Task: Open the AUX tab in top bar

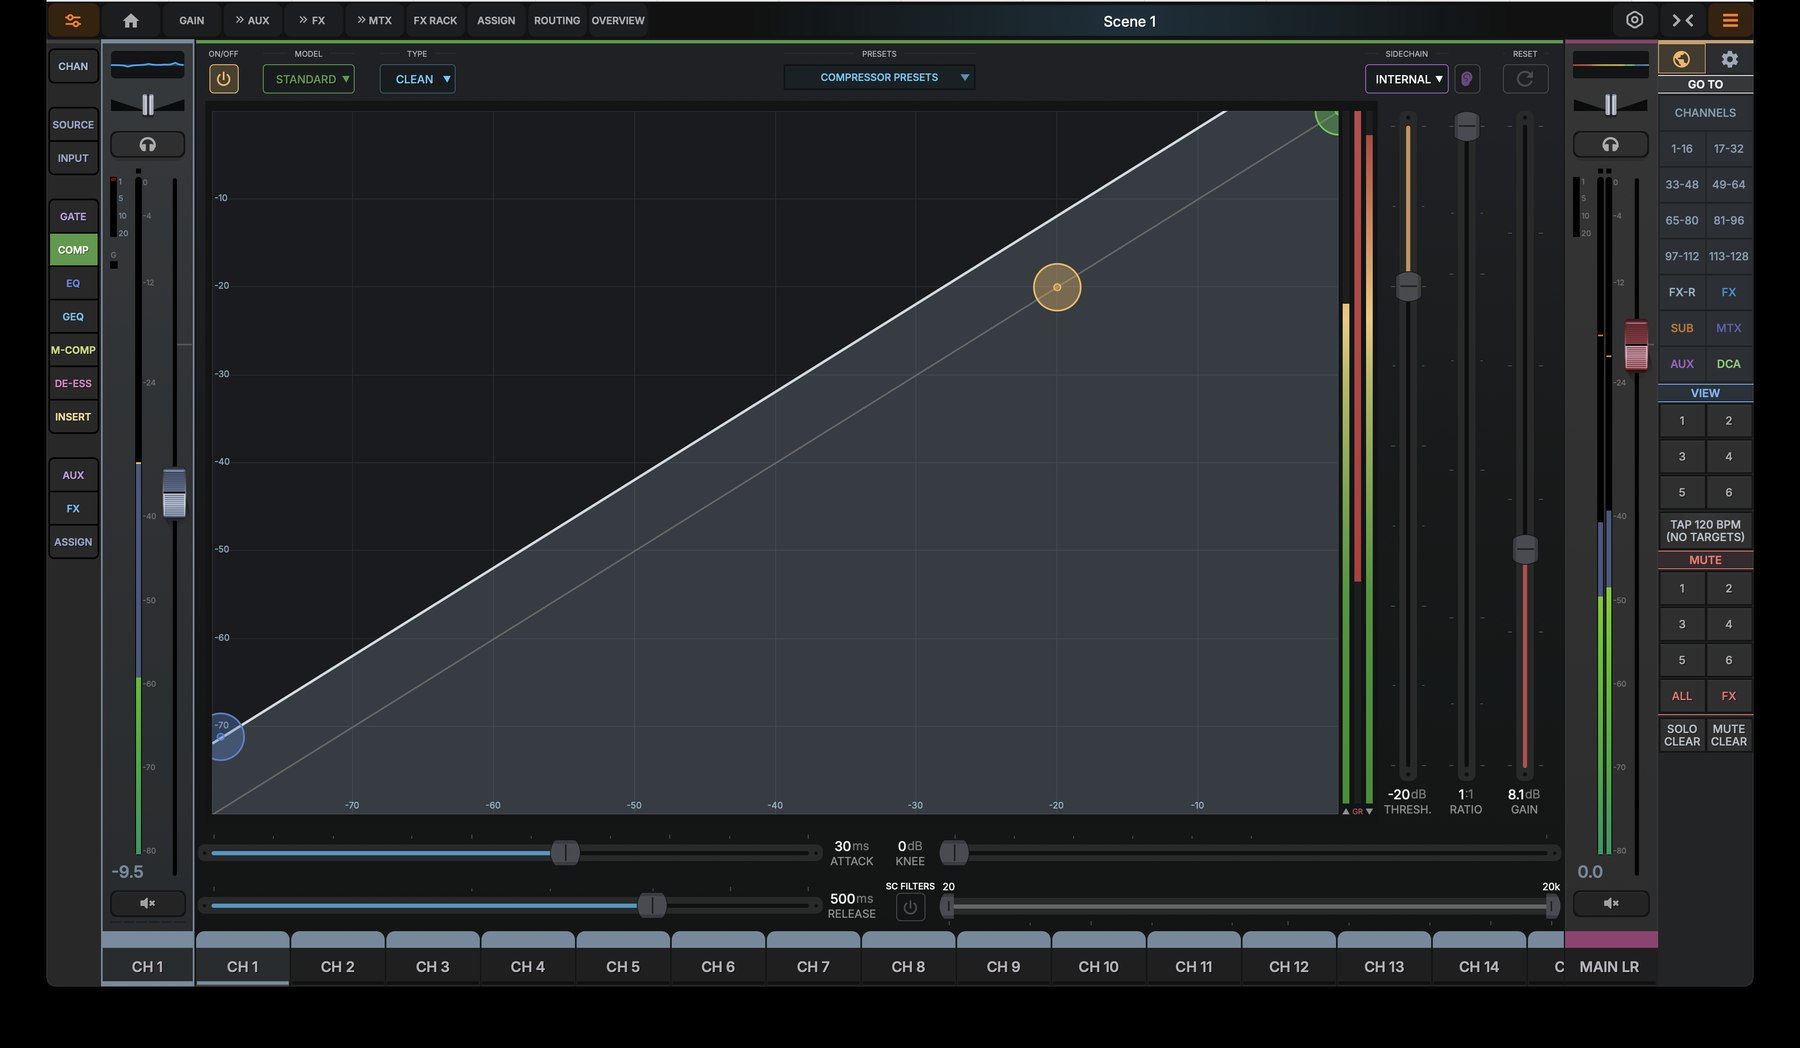Action: coord(252,20)
